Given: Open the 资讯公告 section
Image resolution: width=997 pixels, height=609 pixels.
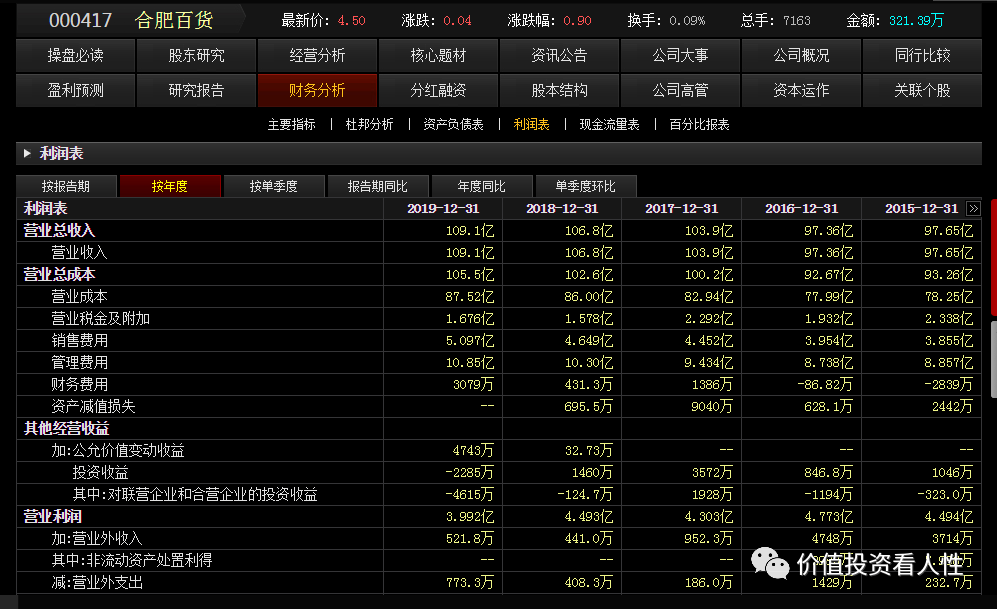Looking at the screenshot, I should (560, 55).
